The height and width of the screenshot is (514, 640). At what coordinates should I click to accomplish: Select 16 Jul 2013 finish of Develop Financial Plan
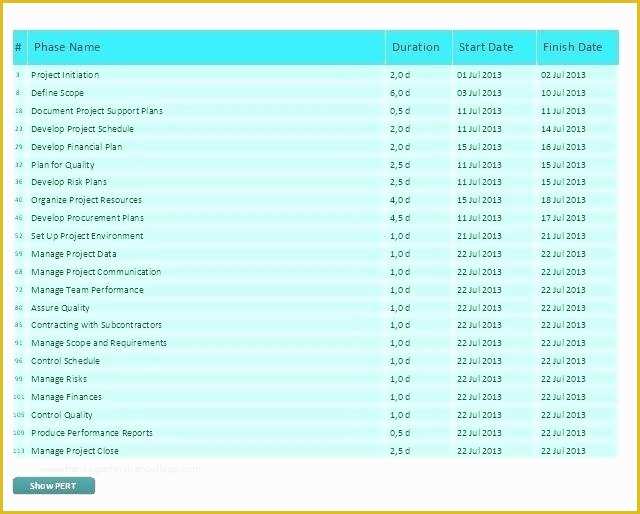(x=563, y=147)
